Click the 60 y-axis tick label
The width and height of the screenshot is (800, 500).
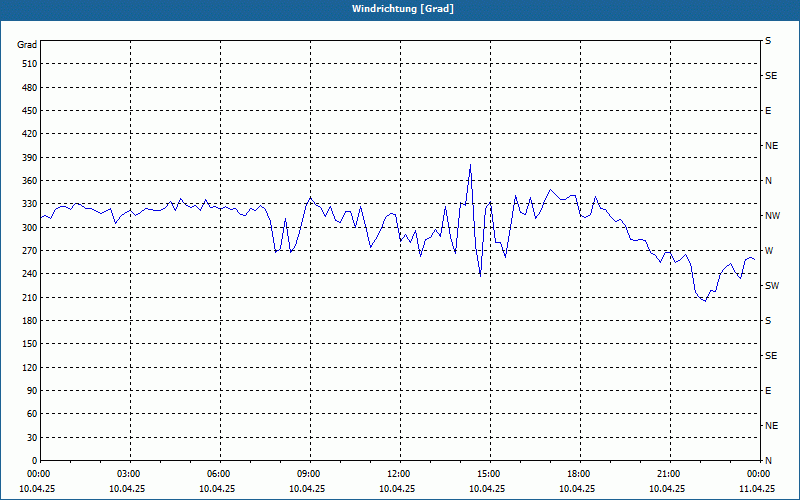point(32,414)
